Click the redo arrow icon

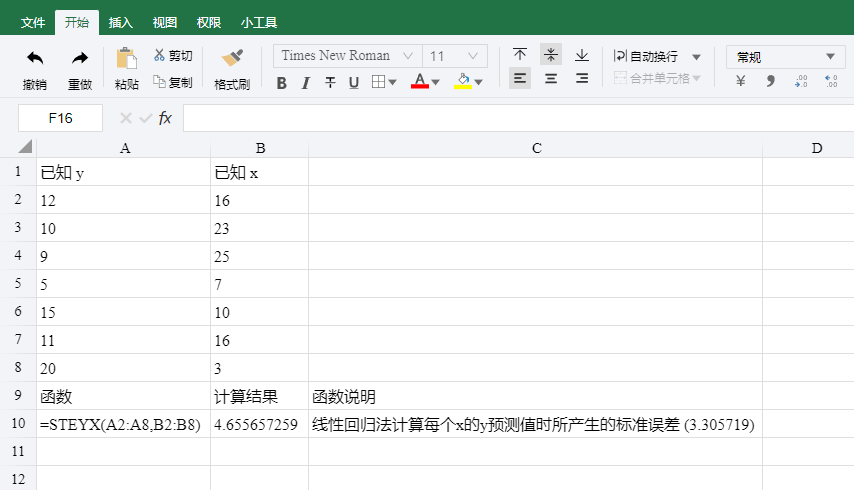tap(80, 58)
